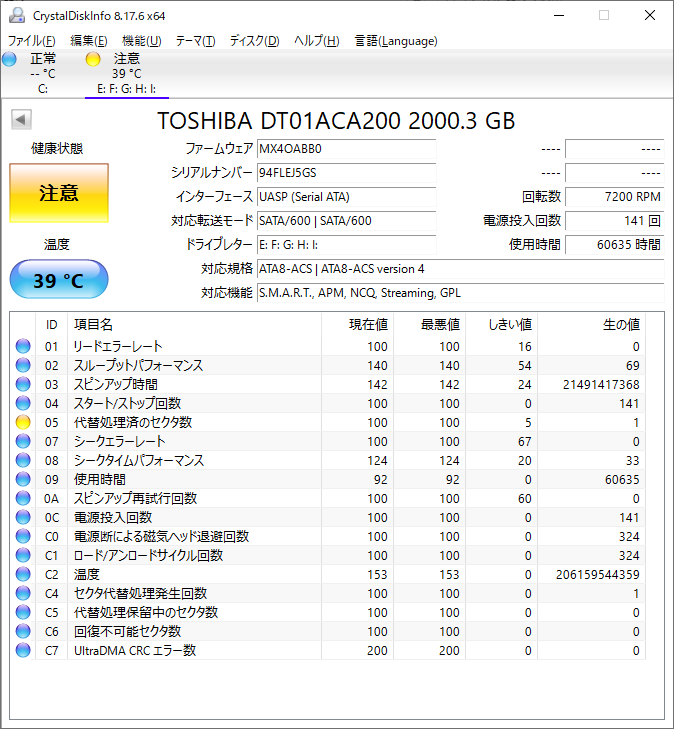674x729 pixels.
Task: Click the 最悪値 column header
Action: [430, 325]
